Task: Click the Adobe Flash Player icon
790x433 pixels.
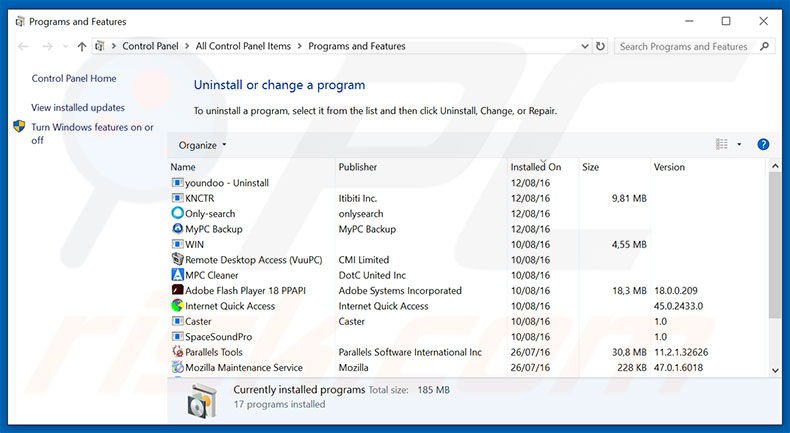Action: 177,290
